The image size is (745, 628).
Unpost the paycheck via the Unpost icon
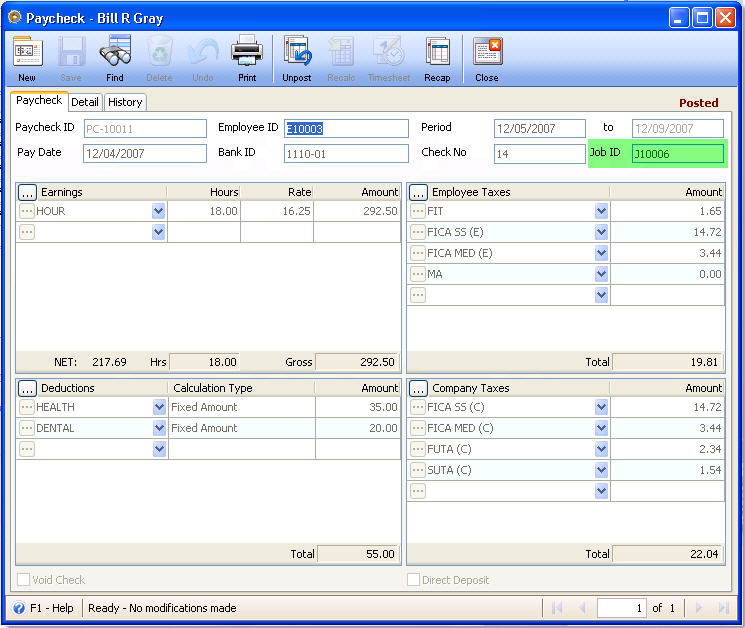(x=297, y=51)
